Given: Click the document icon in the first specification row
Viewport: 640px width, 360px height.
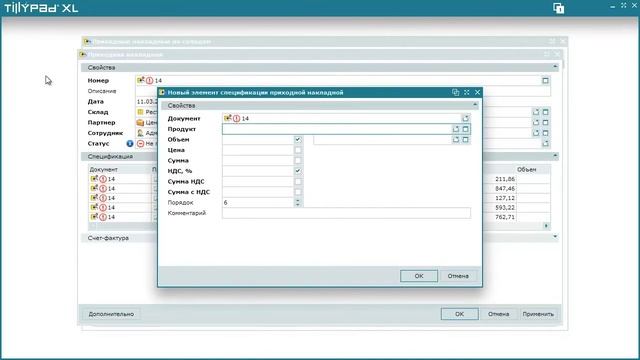Looking at the screenshot, I should pos(94,179).
